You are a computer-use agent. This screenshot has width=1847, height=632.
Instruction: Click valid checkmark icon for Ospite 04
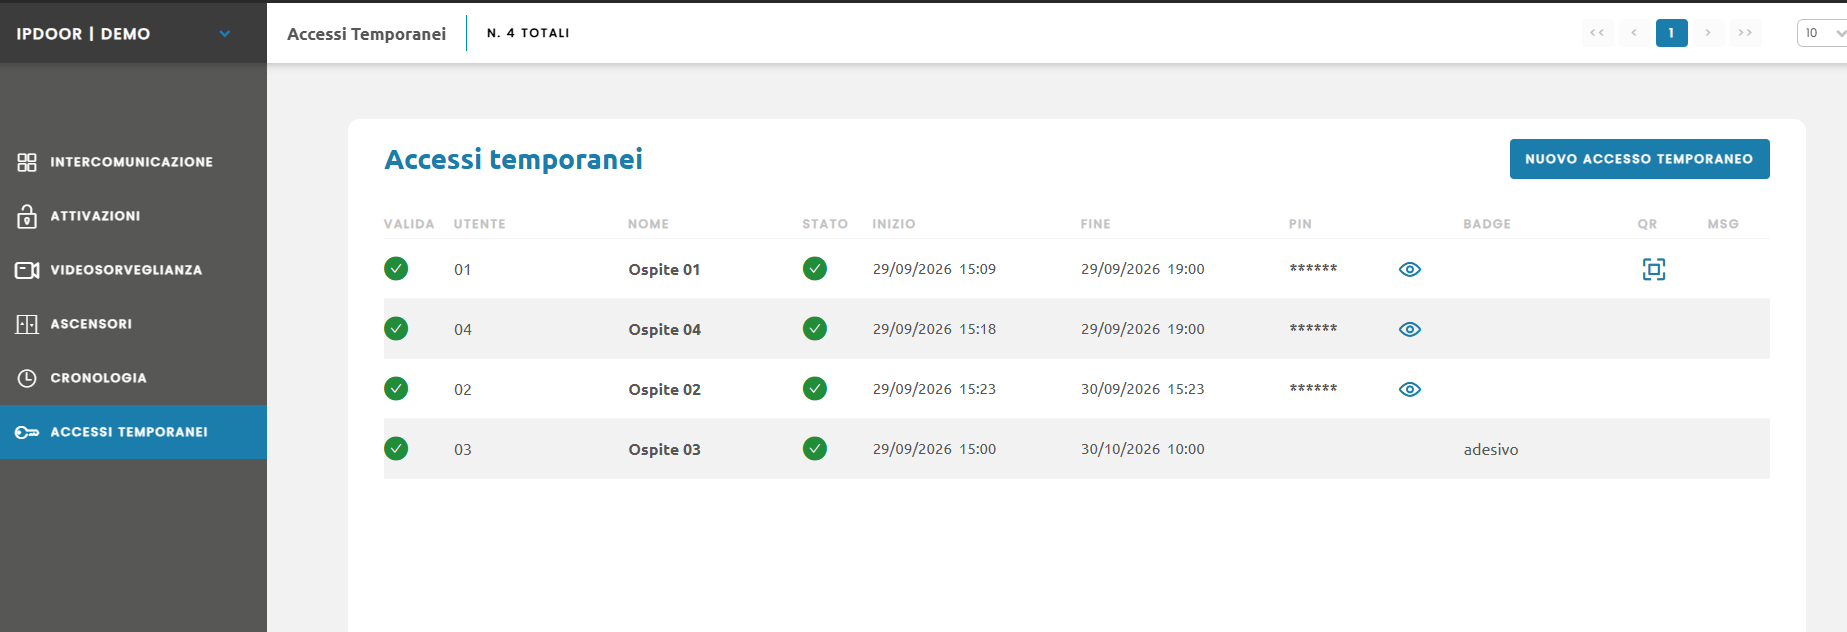point(396,329)
